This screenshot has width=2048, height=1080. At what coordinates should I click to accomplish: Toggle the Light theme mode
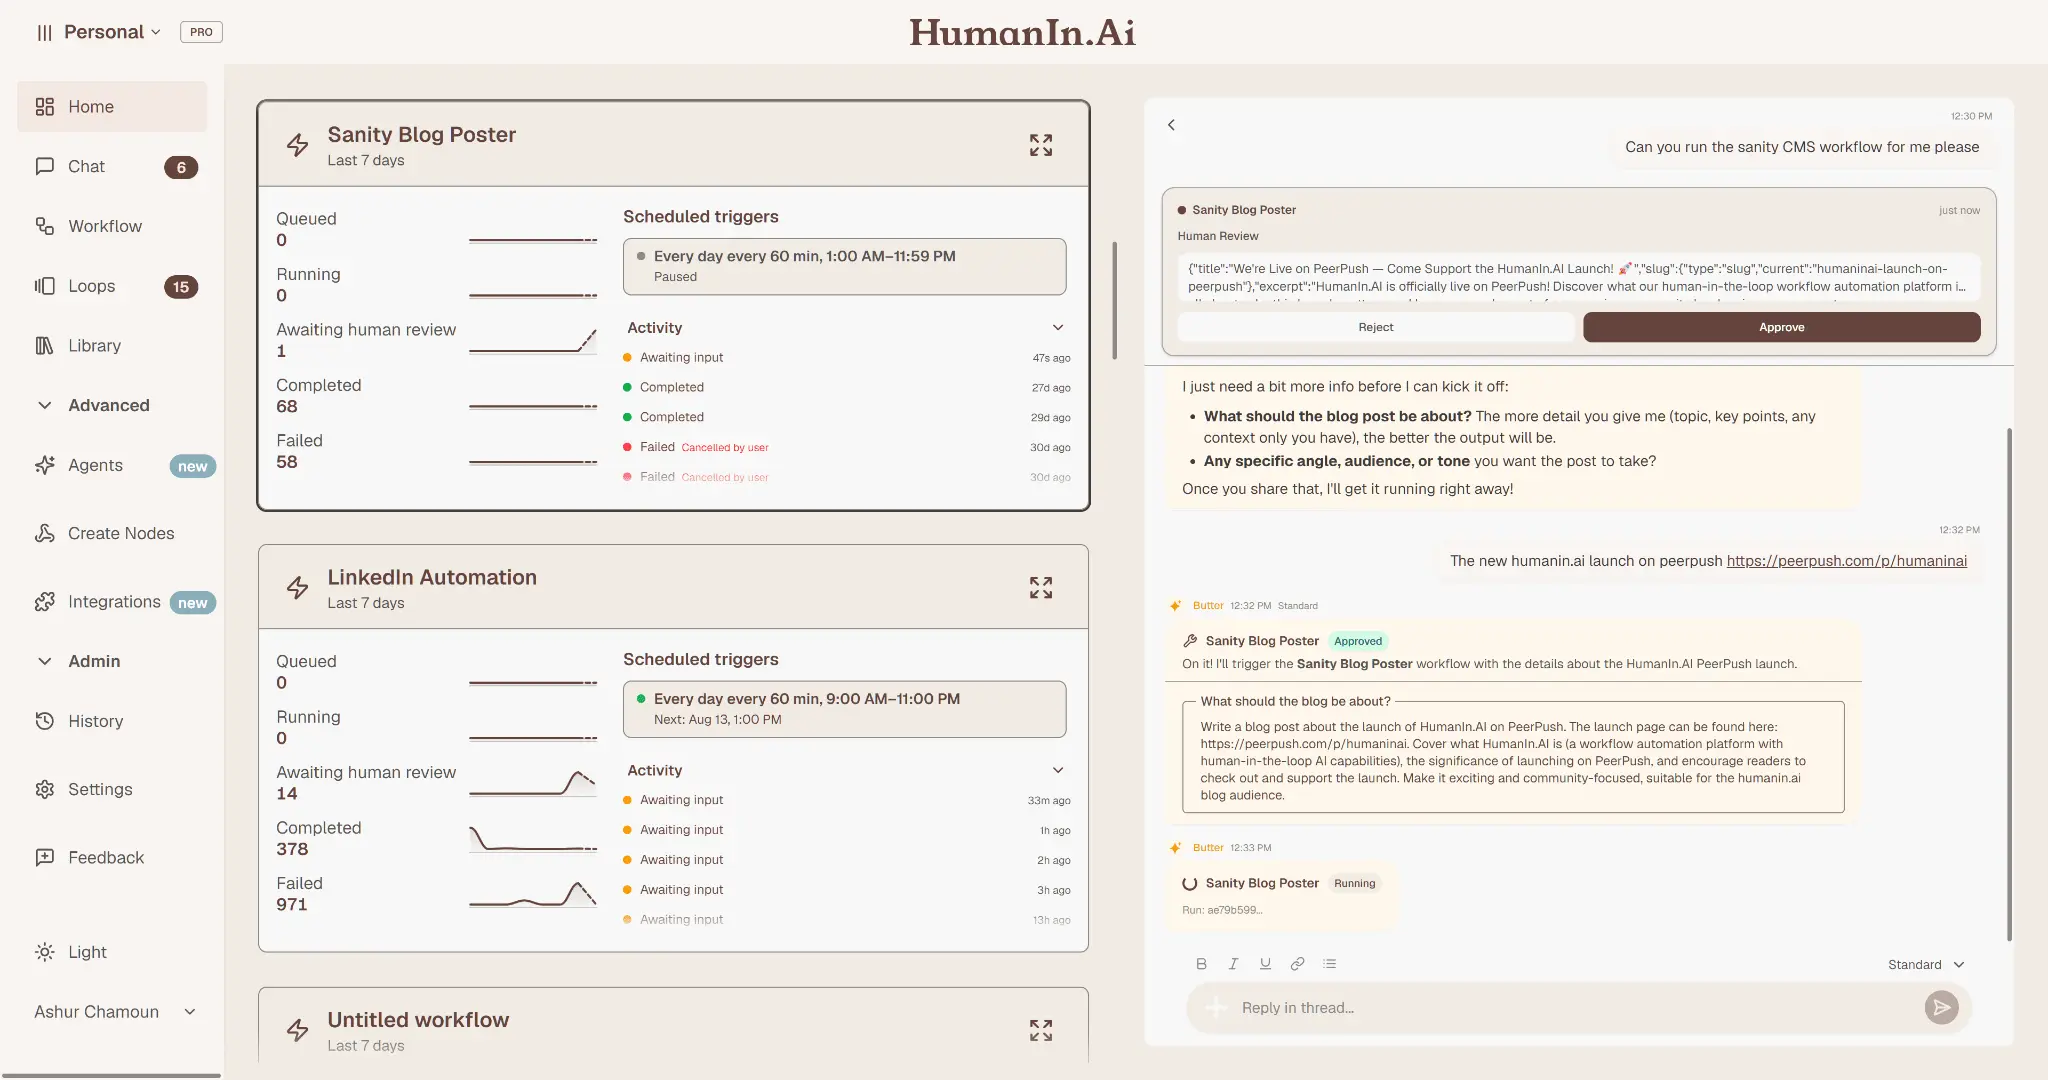pos(72,952)
